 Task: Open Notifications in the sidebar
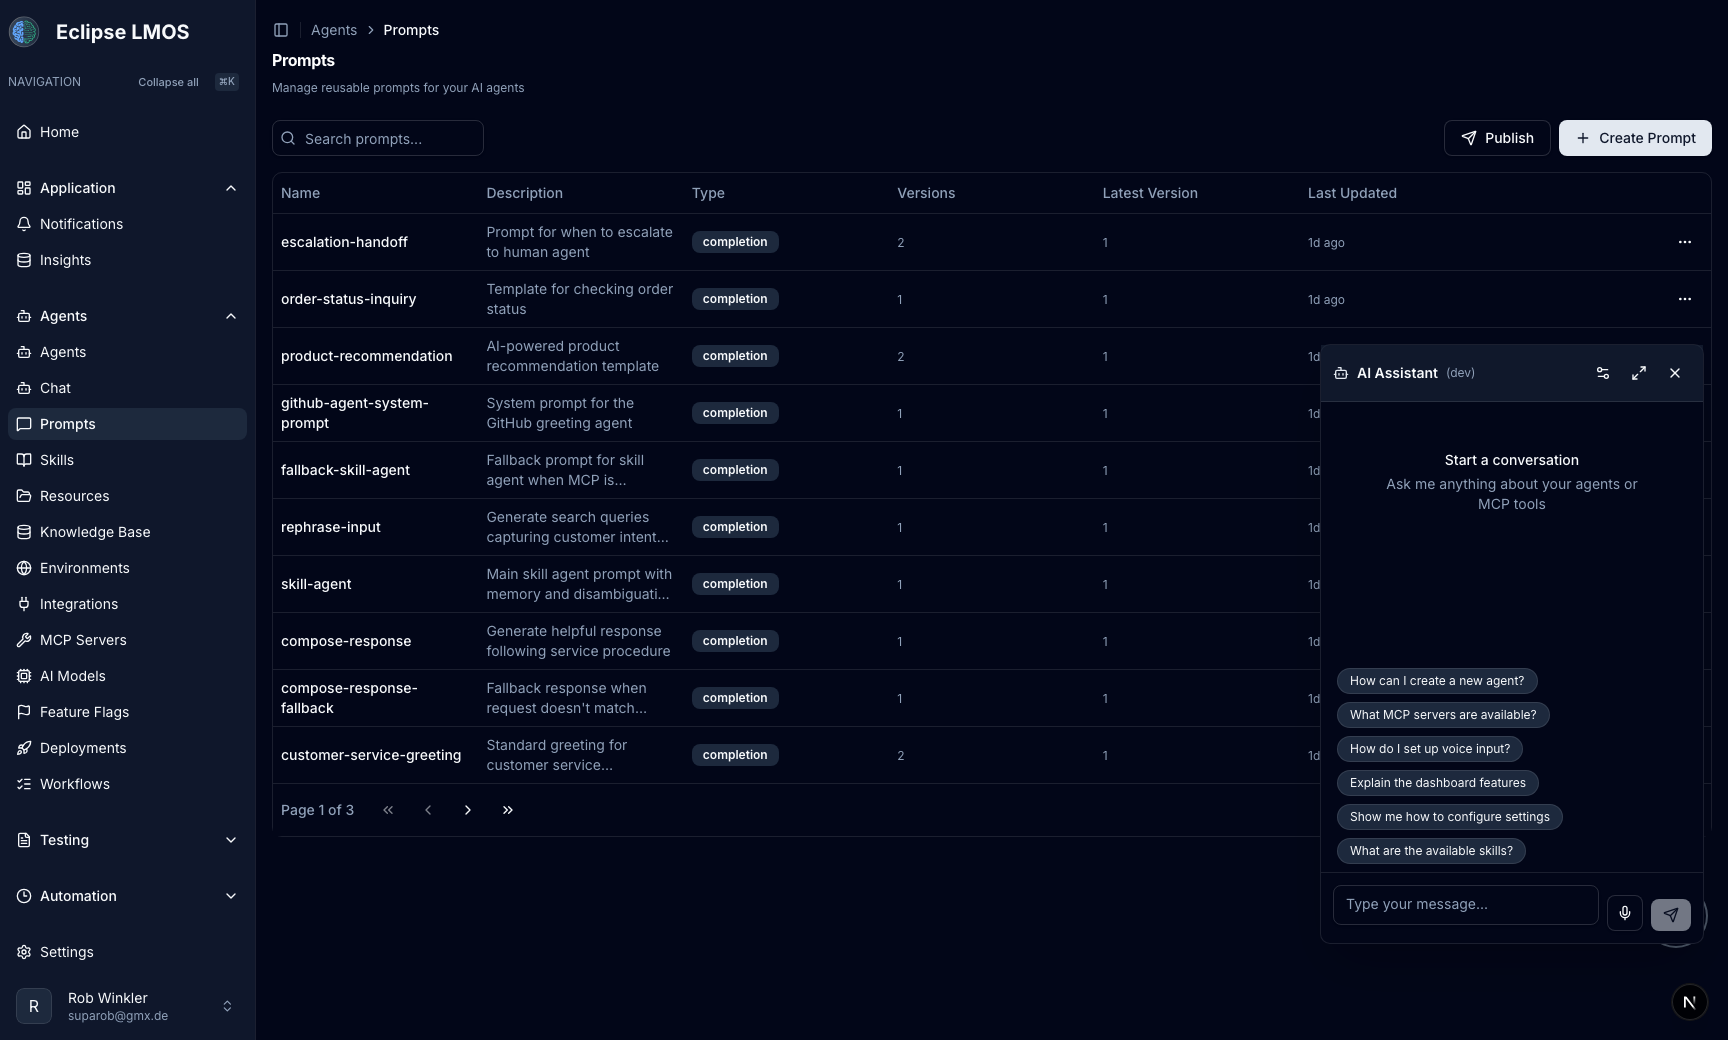coord(127,224)
